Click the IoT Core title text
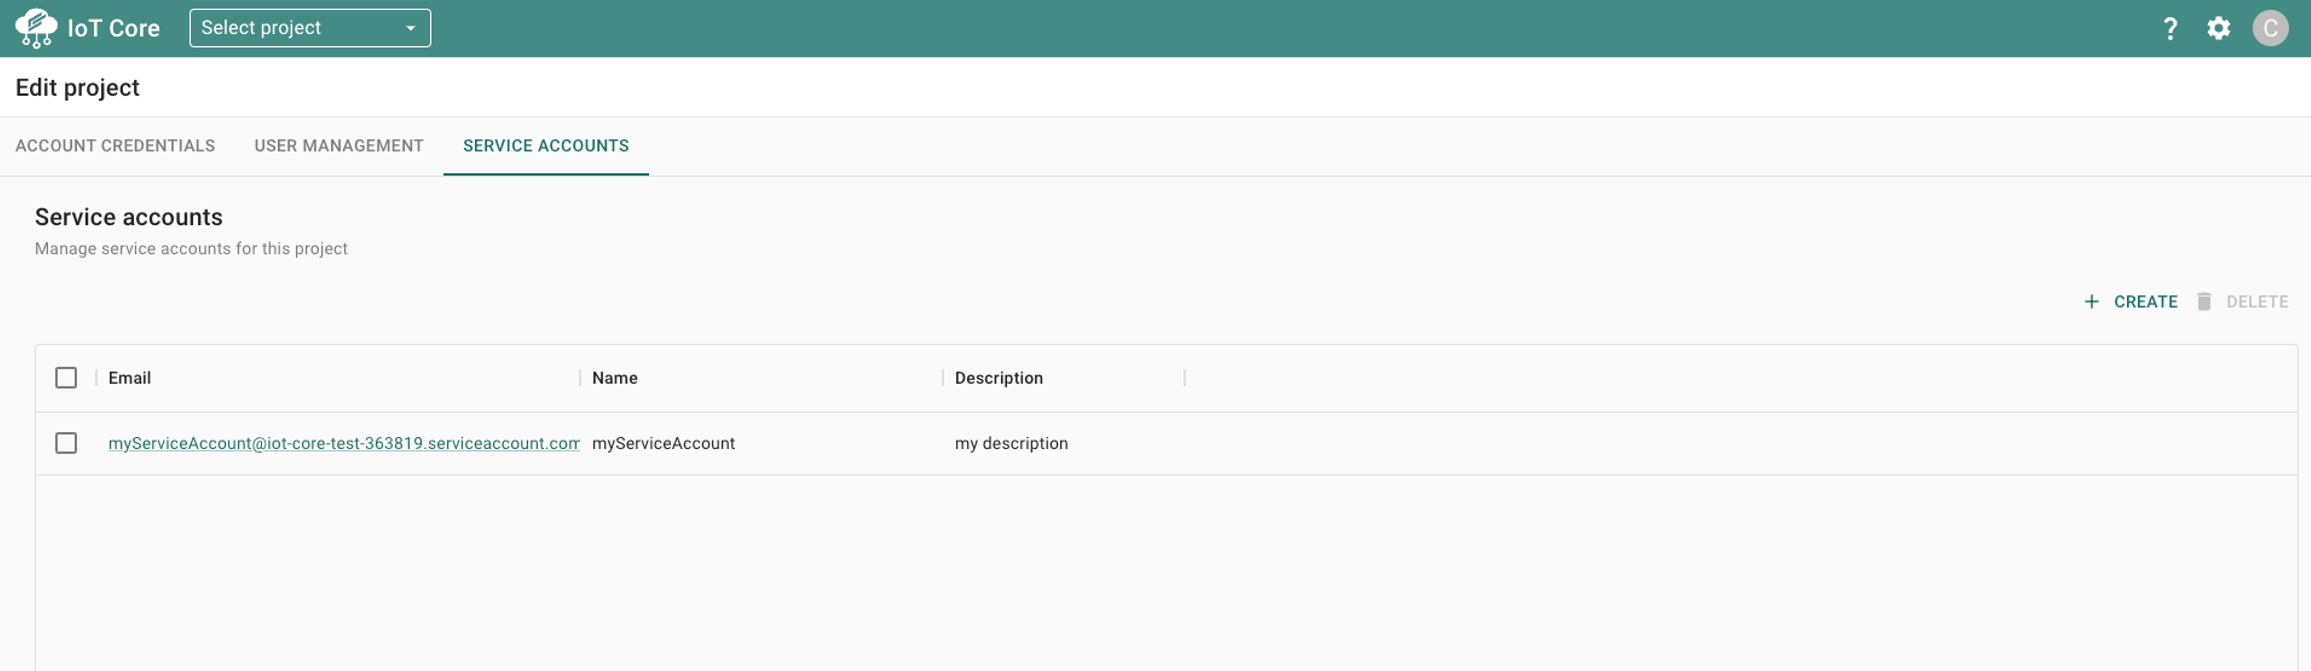2311x671 pixels. pos(113,28)
